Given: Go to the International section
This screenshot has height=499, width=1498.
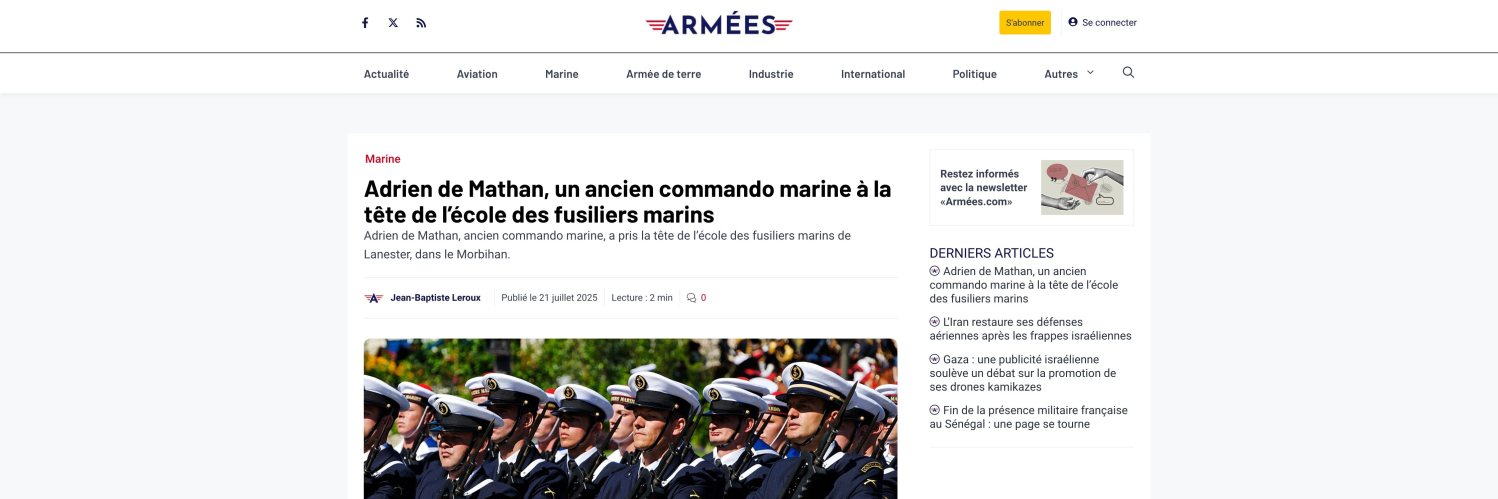Looking at the screenshot, I should [873, 74].
